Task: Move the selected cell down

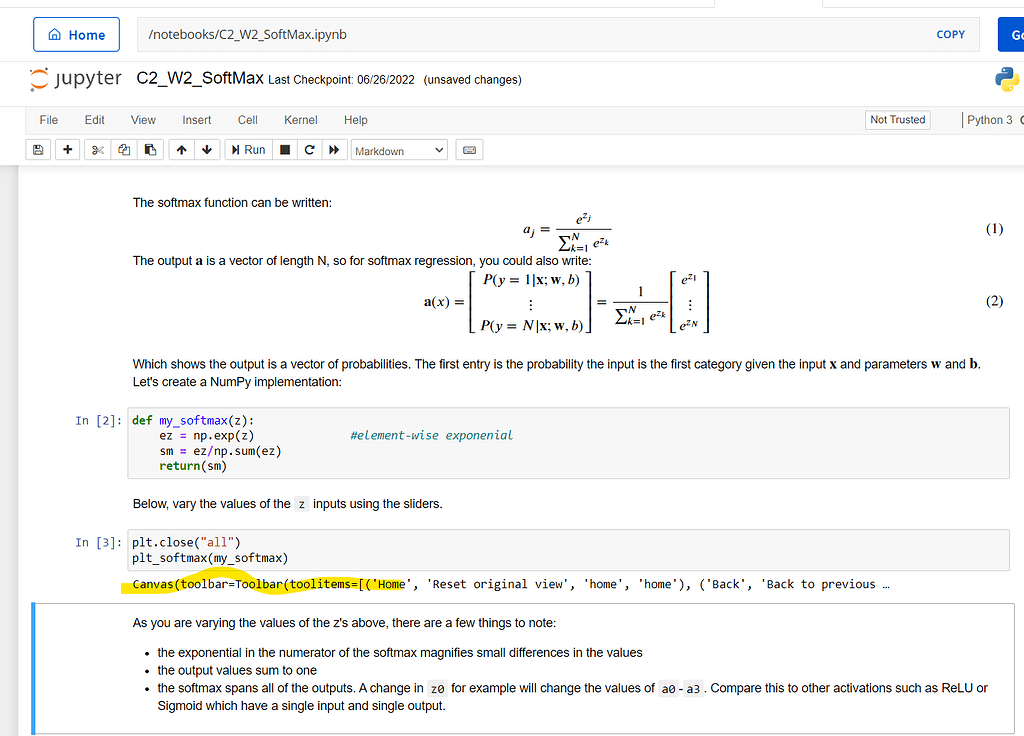Action: tap(207, 149)
